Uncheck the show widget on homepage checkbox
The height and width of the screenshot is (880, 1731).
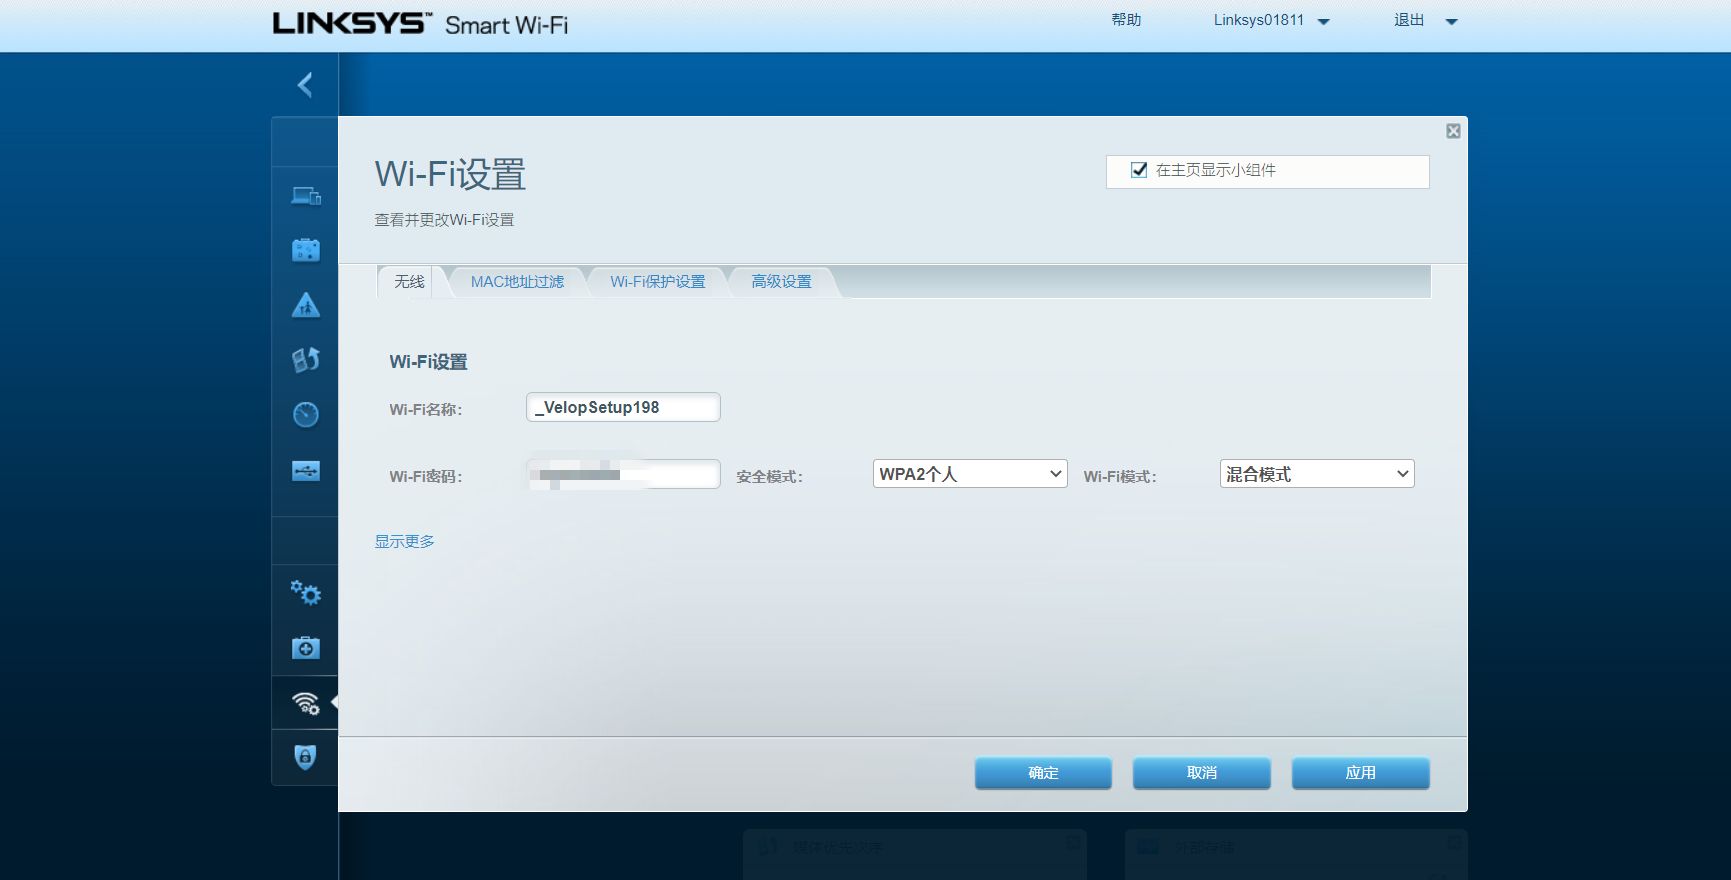coord(1138,170)
